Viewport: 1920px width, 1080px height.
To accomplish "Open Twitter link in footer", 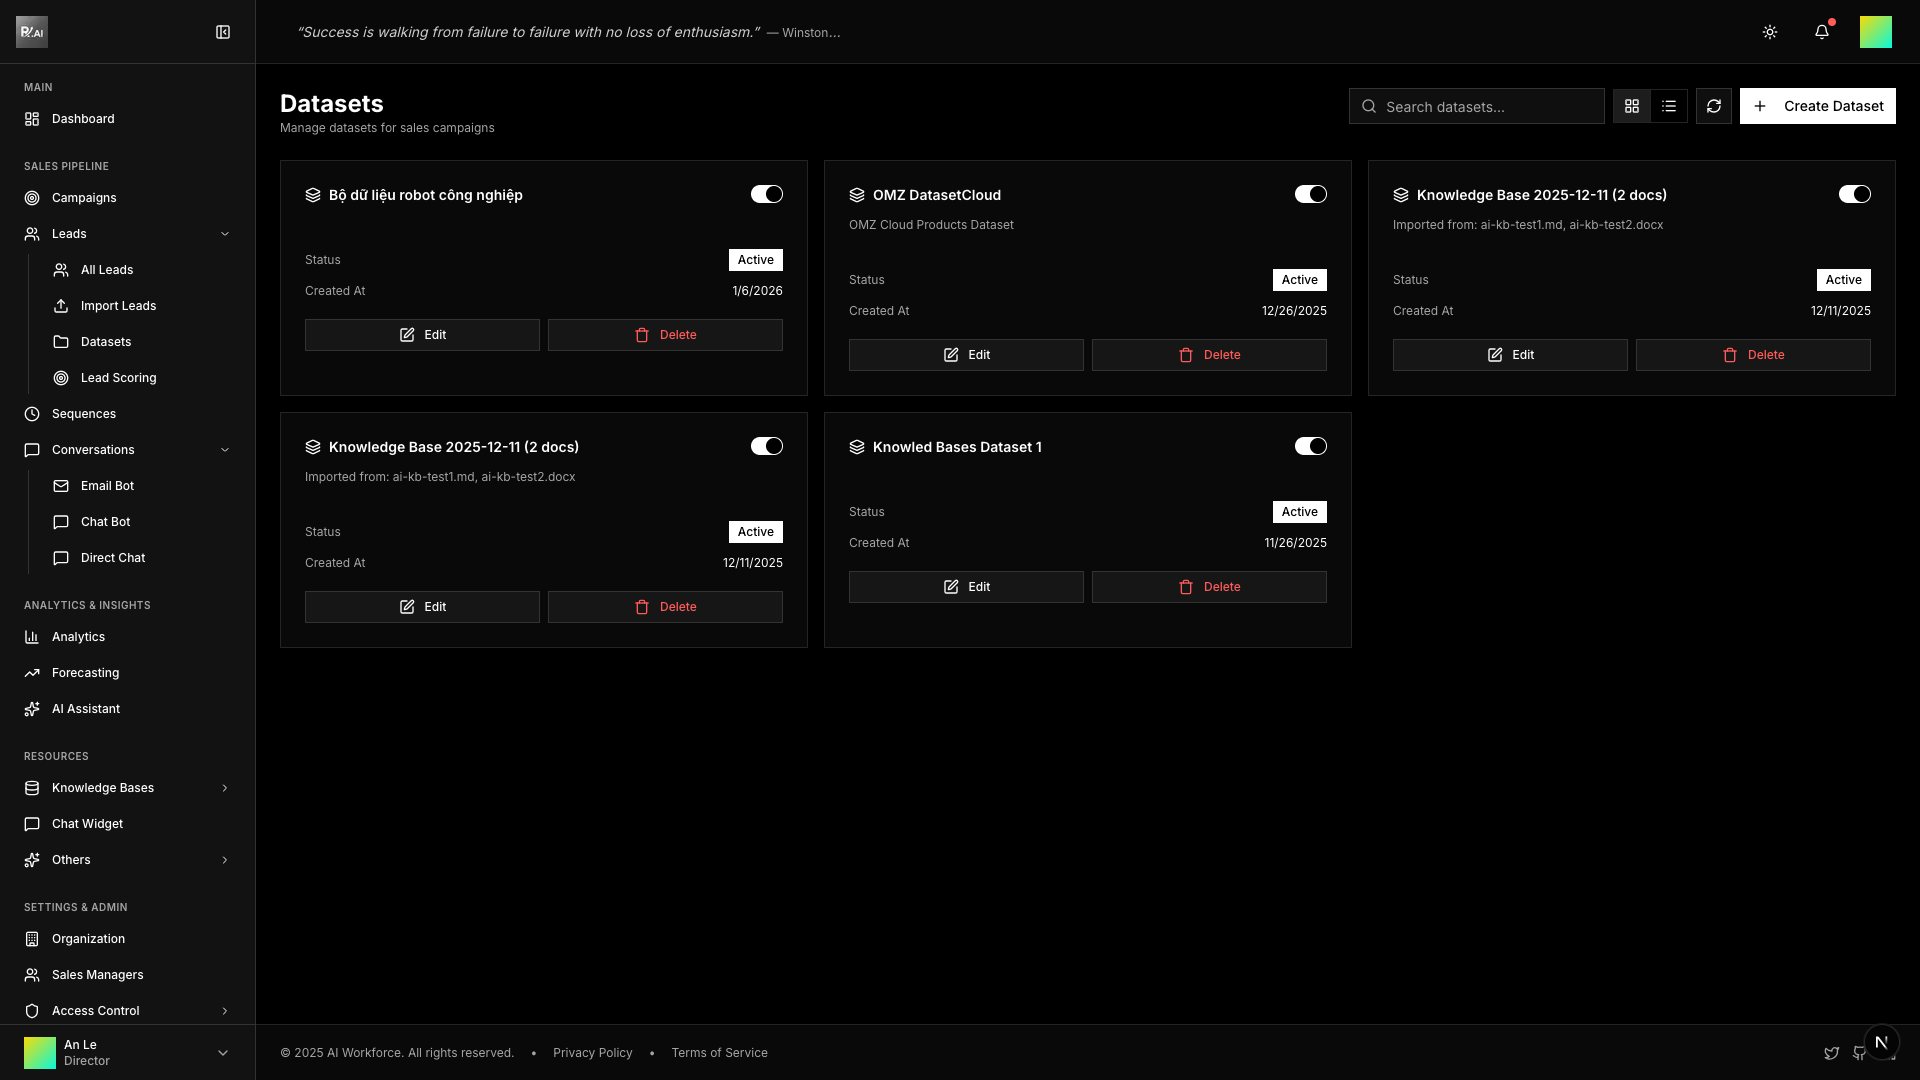I will pos(1831,1053).
